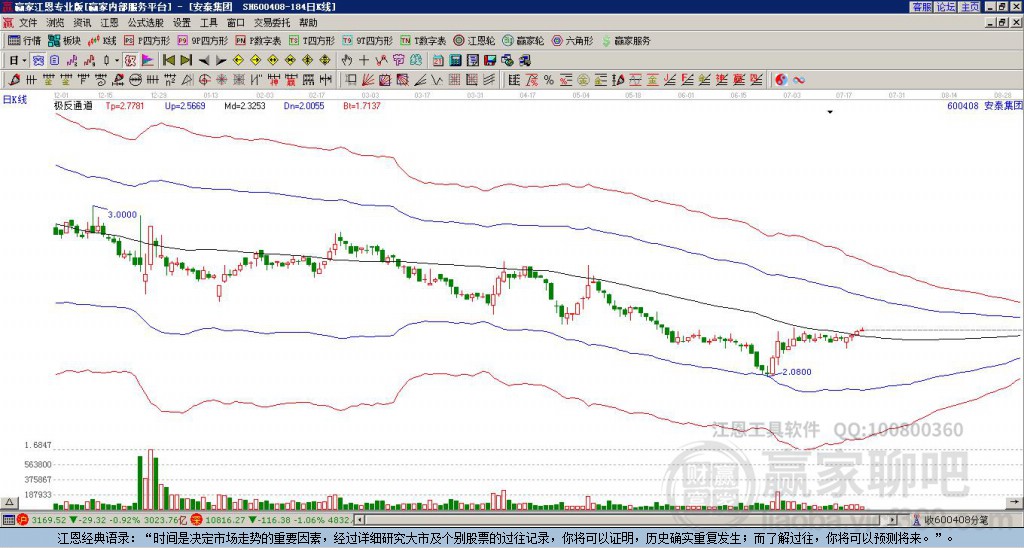Open the 板块 sector view

click(x=64, y=40)
